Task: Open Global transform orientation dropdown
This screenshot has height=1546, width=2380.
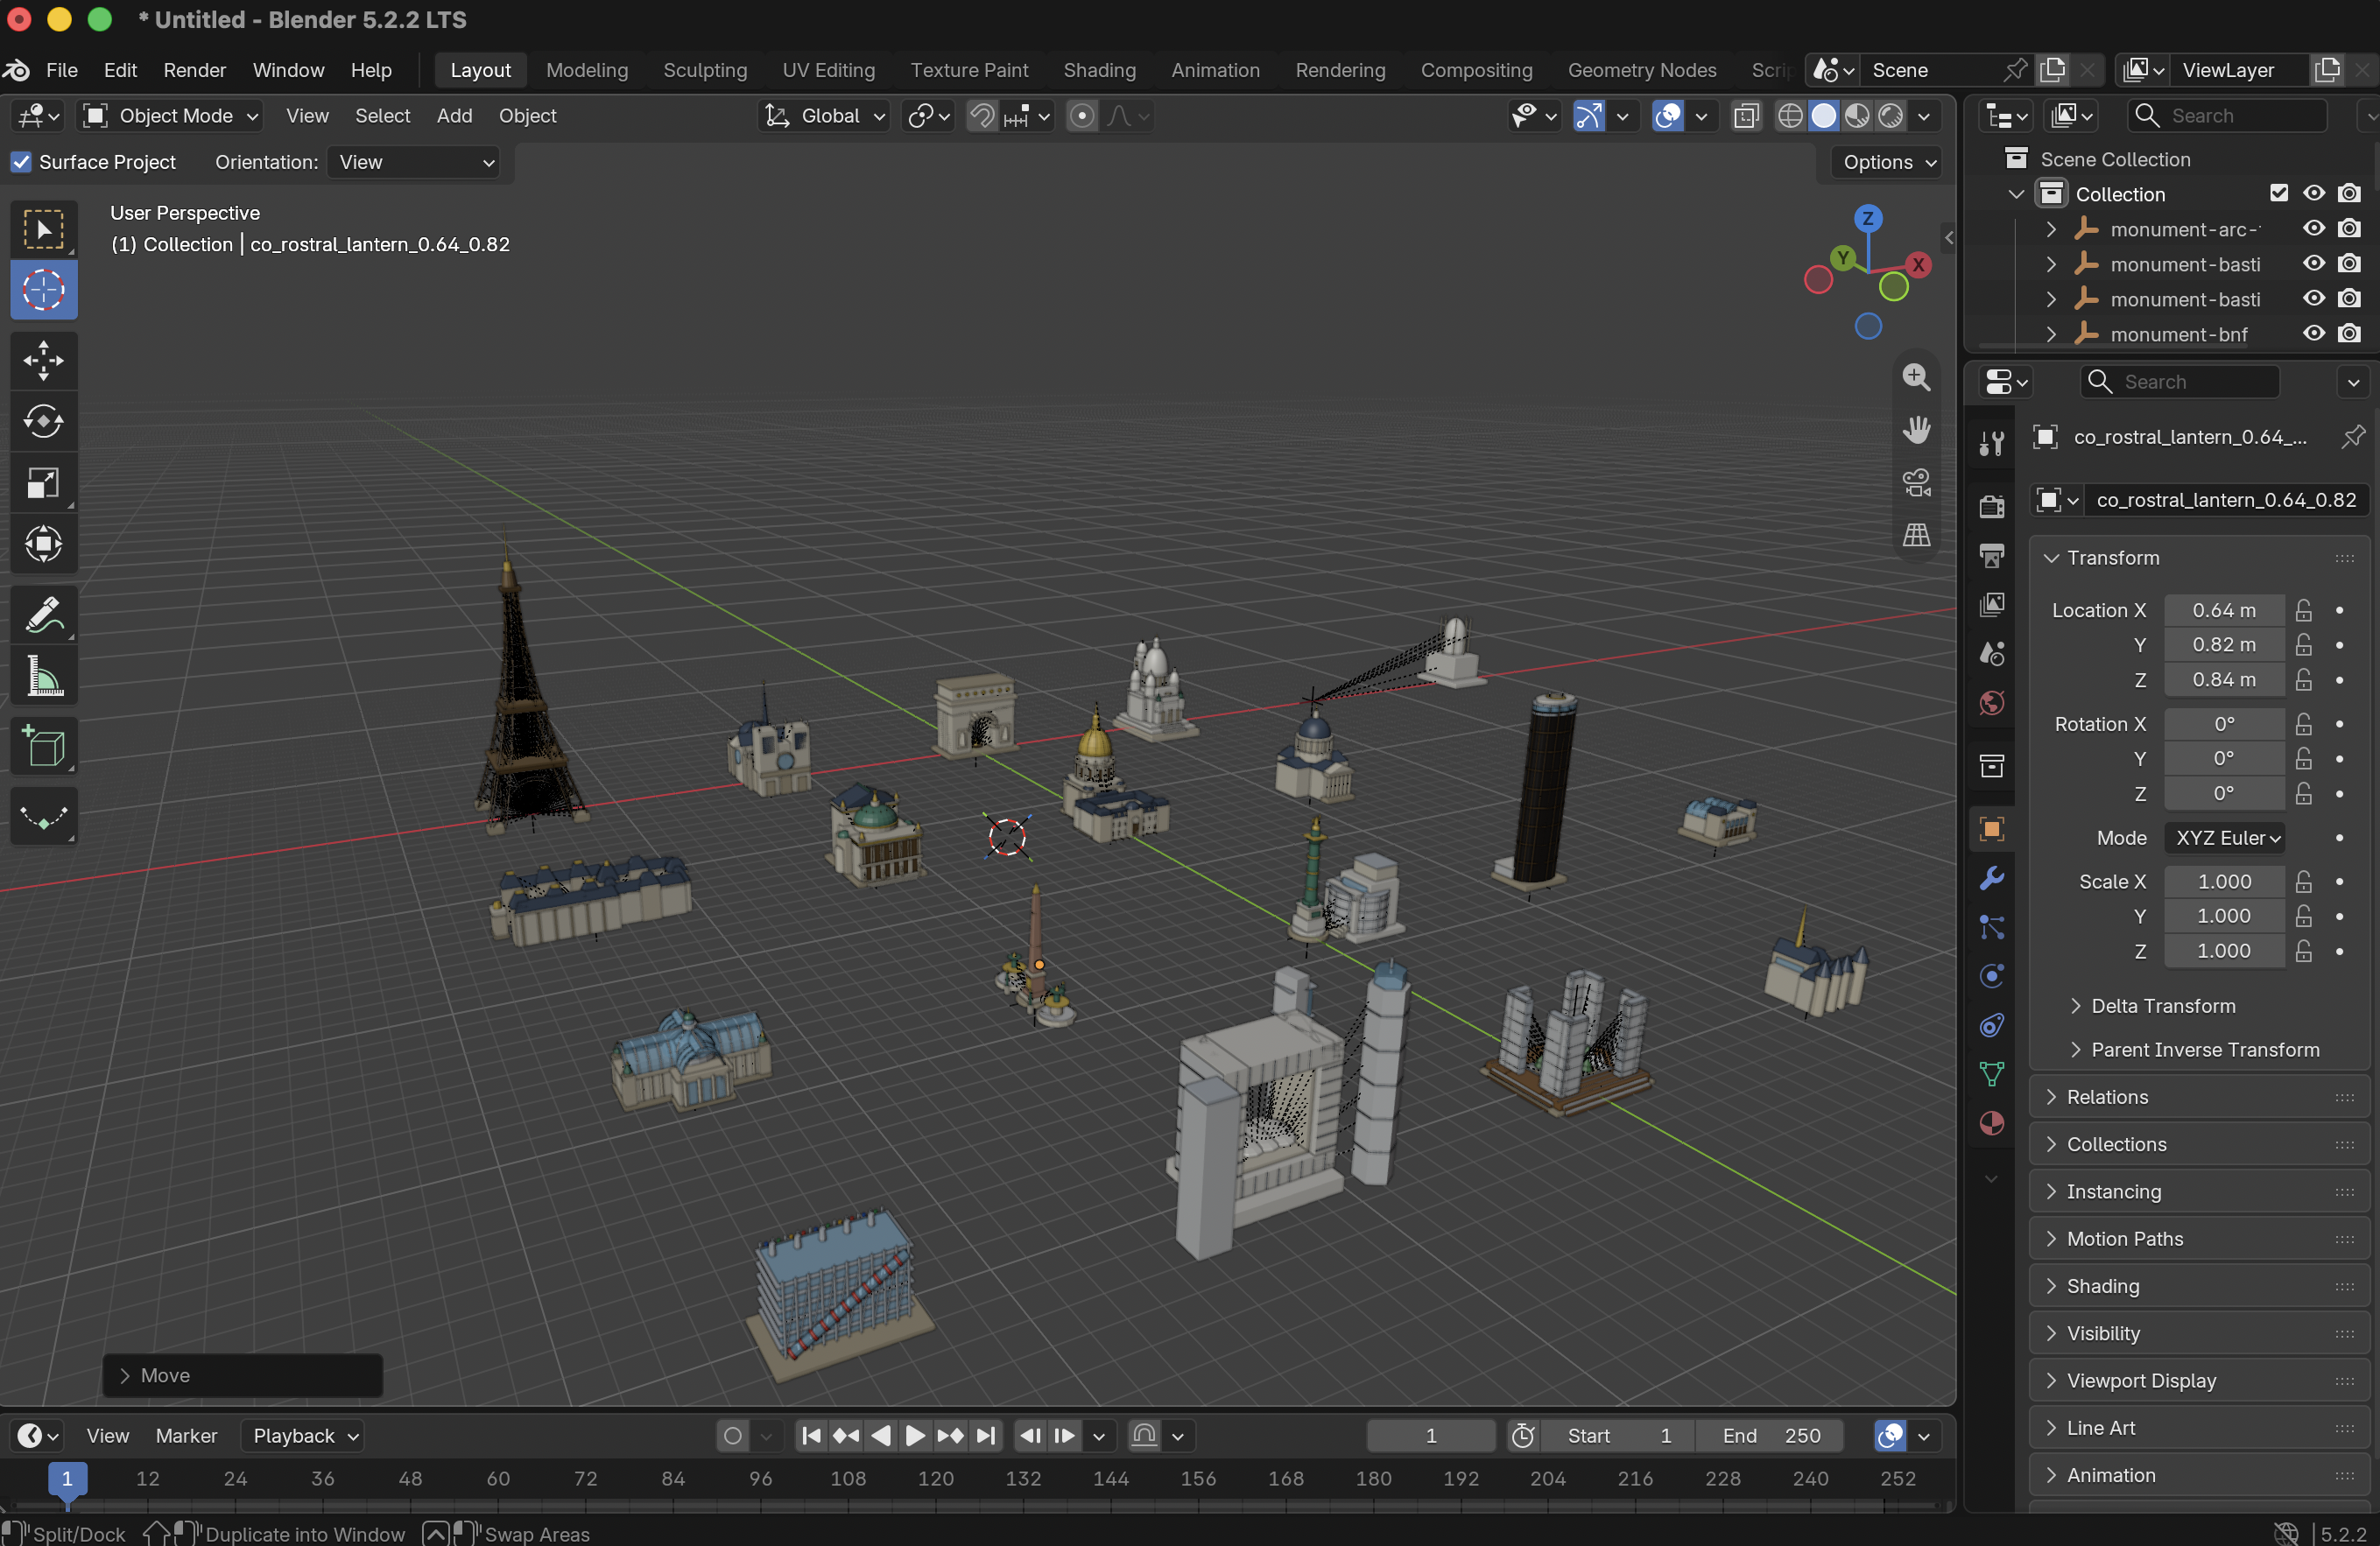Action: point(825,116)
